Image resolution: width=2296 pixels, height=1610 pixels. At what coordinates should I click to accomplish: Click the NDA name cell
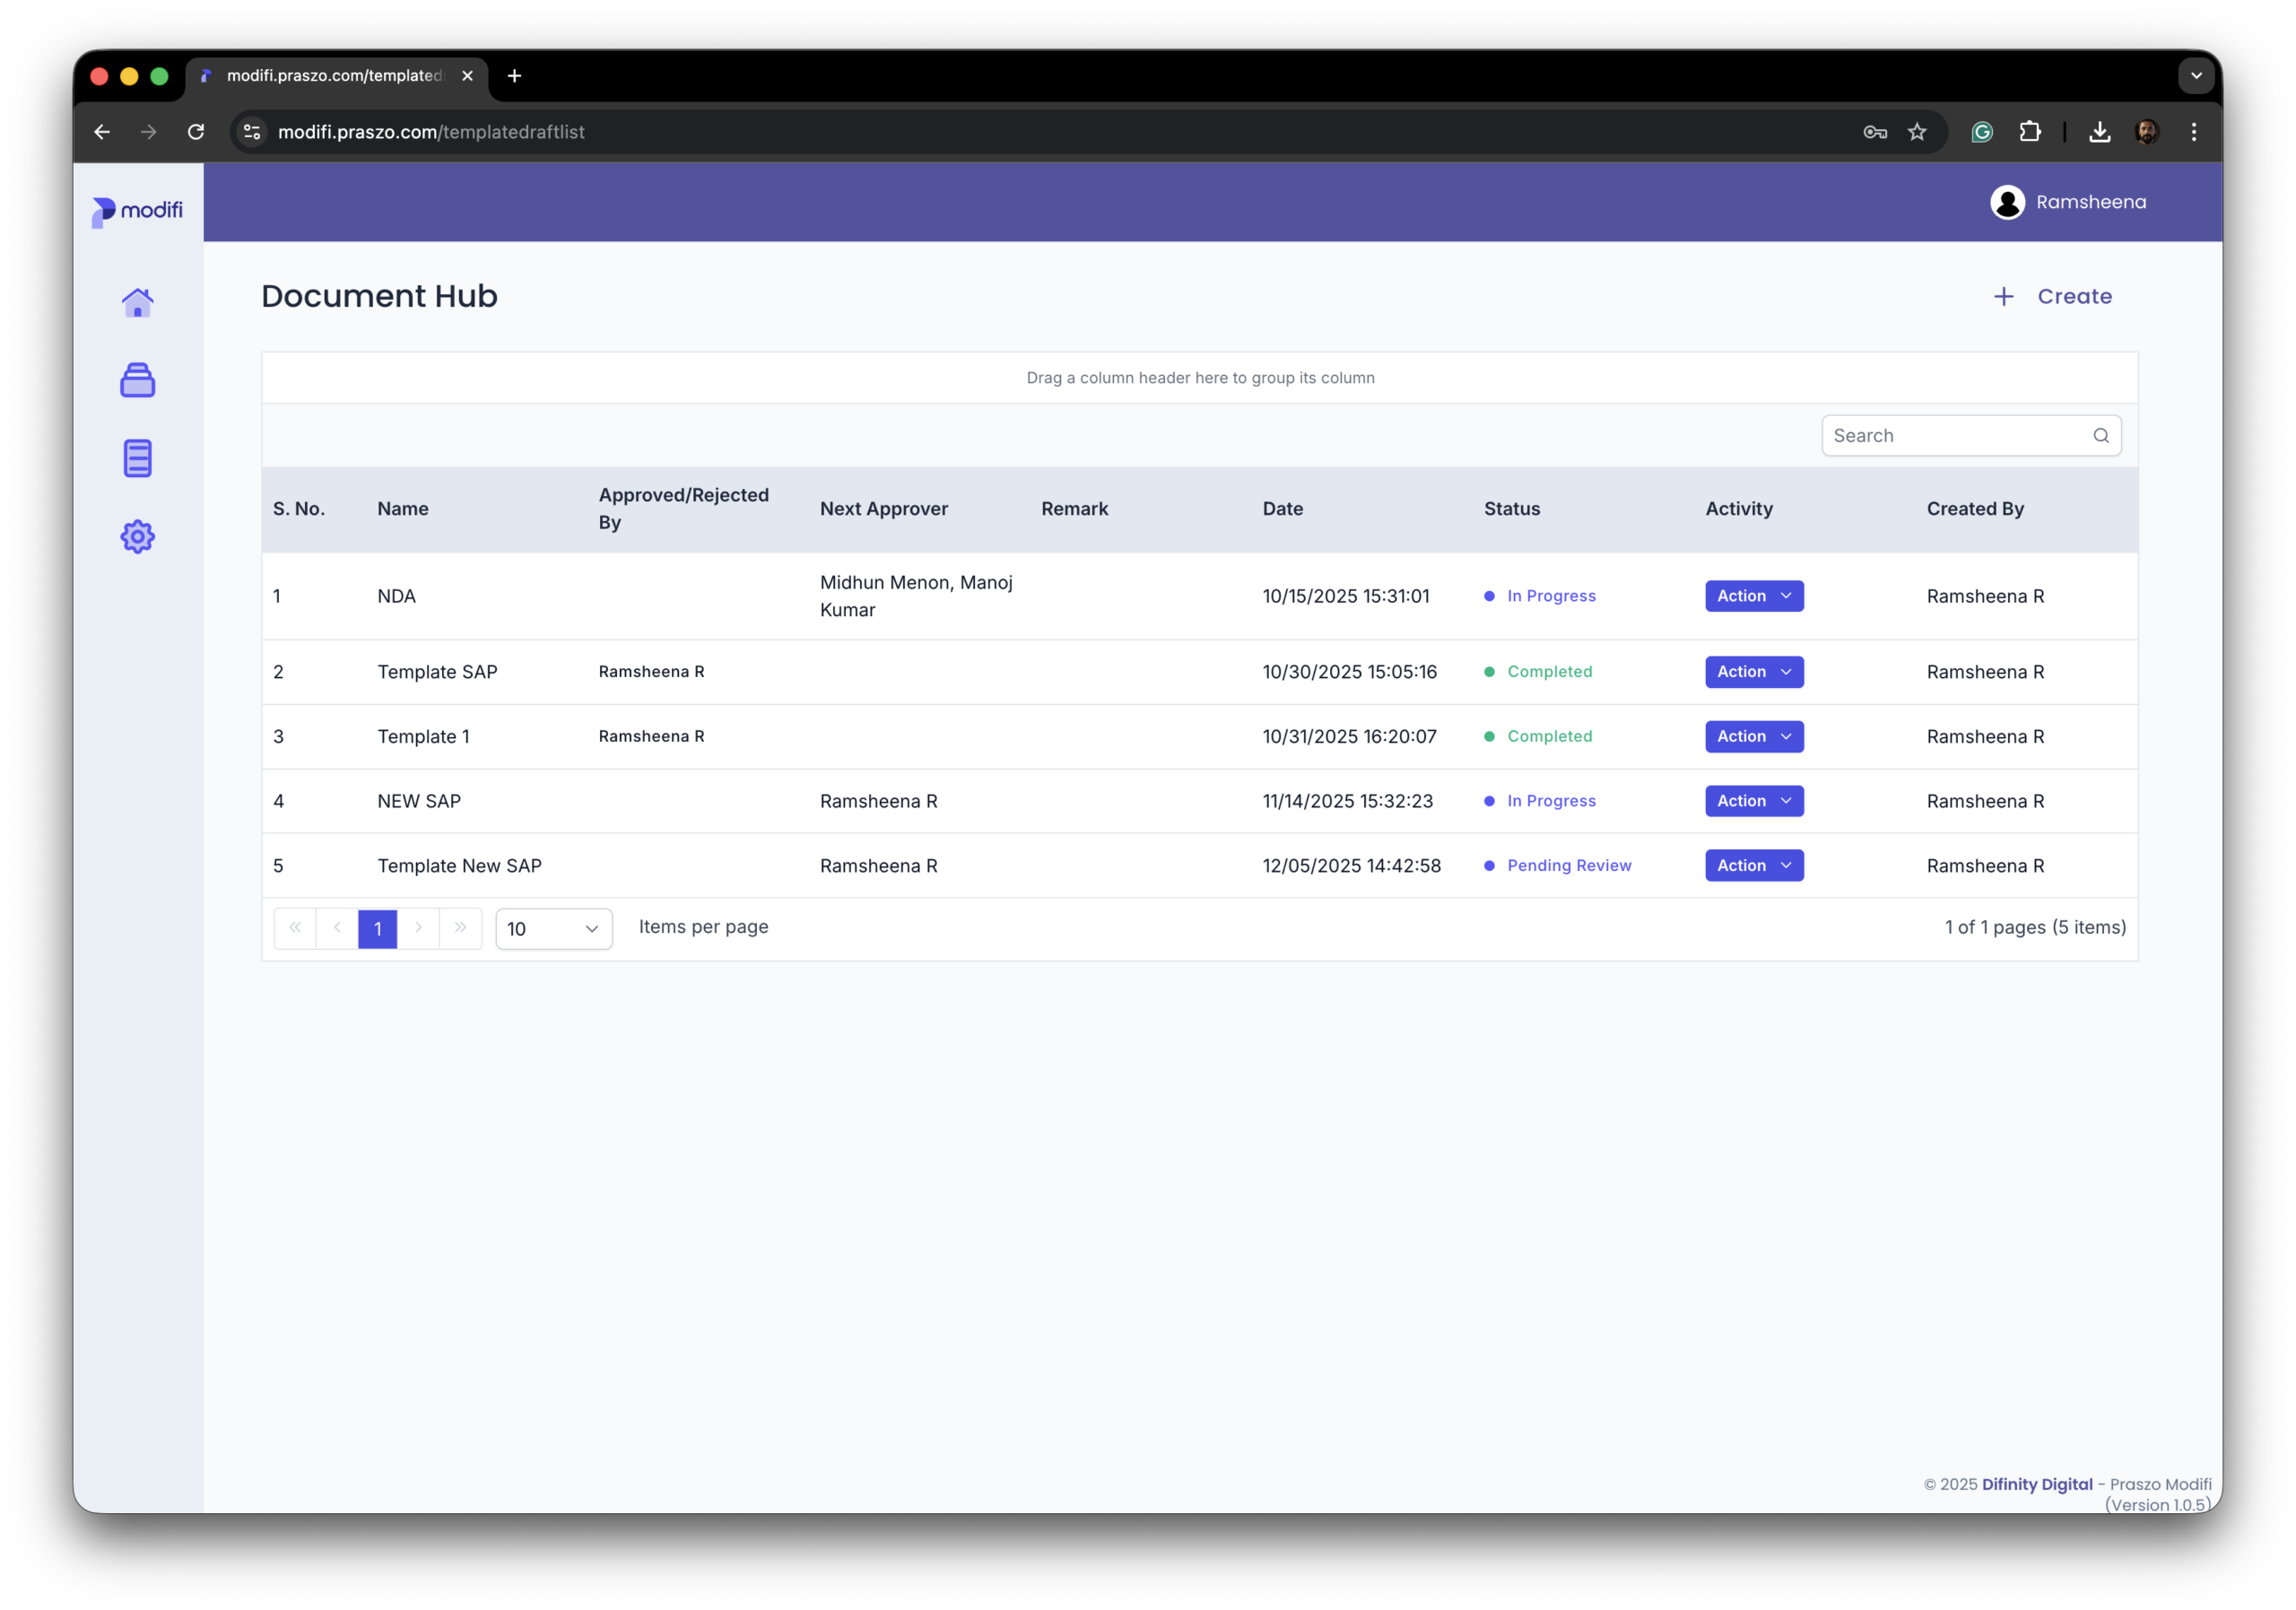396,596
